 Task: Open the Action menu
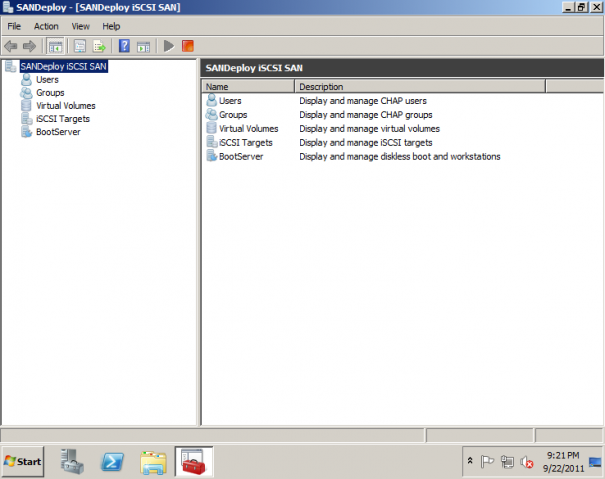(x=46, y=26)
